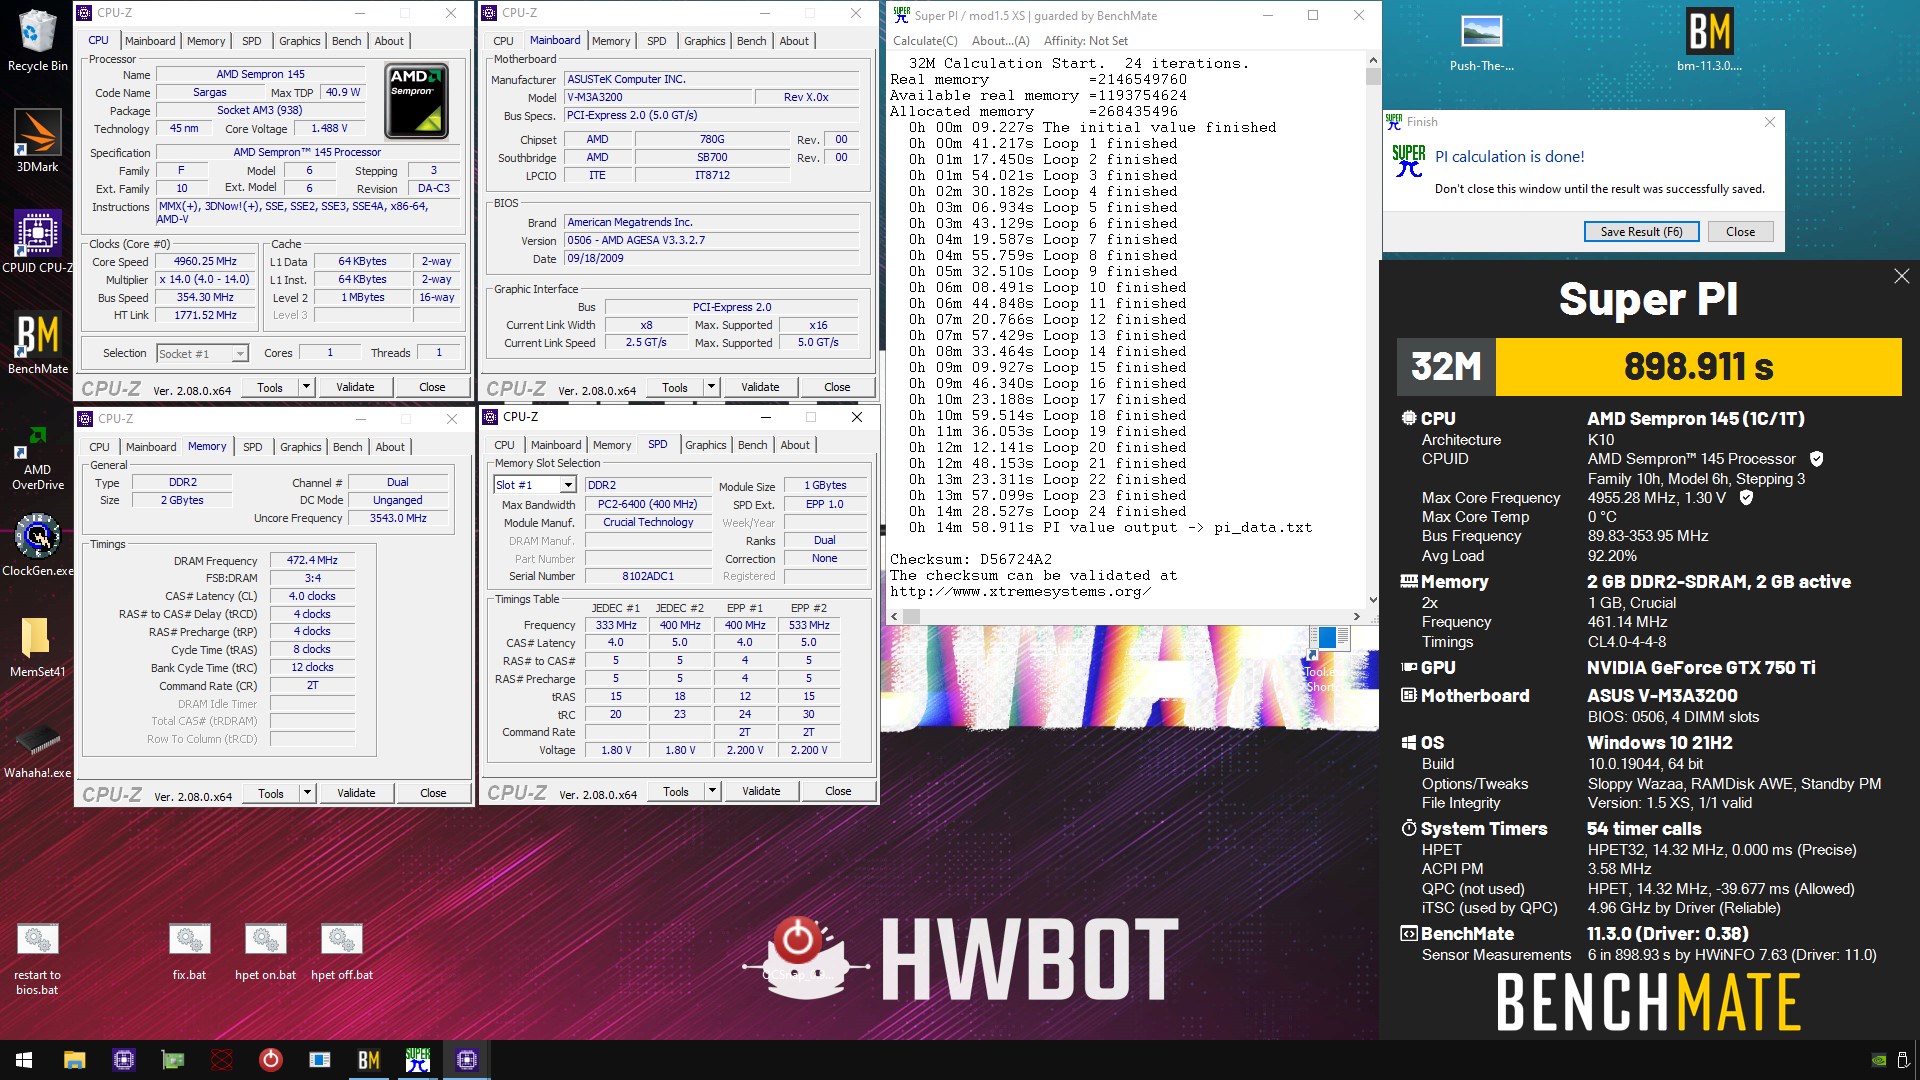Viewport: 1920px width, 1080px height.
Task: Click Tools button in SPD CPU-Z window
Action: (675, 791)
